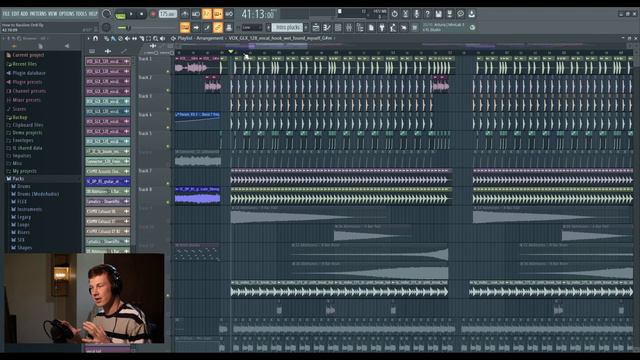
Task: Mute Track 2 using its green dot
Action: coord(168,90)
